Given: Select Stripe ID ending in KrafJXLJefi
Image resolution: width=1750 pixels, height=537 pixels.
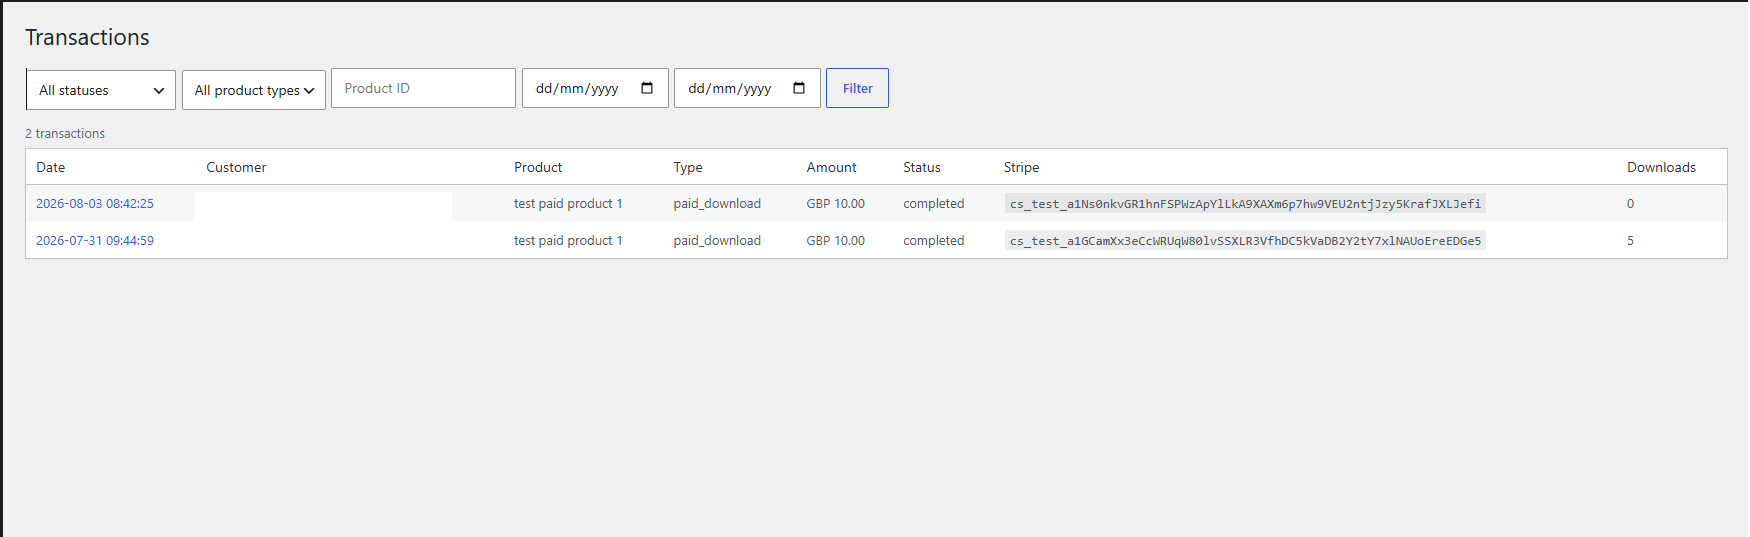Looking at the screenshot, I should pyautogui.click(x=1245, y=203).
